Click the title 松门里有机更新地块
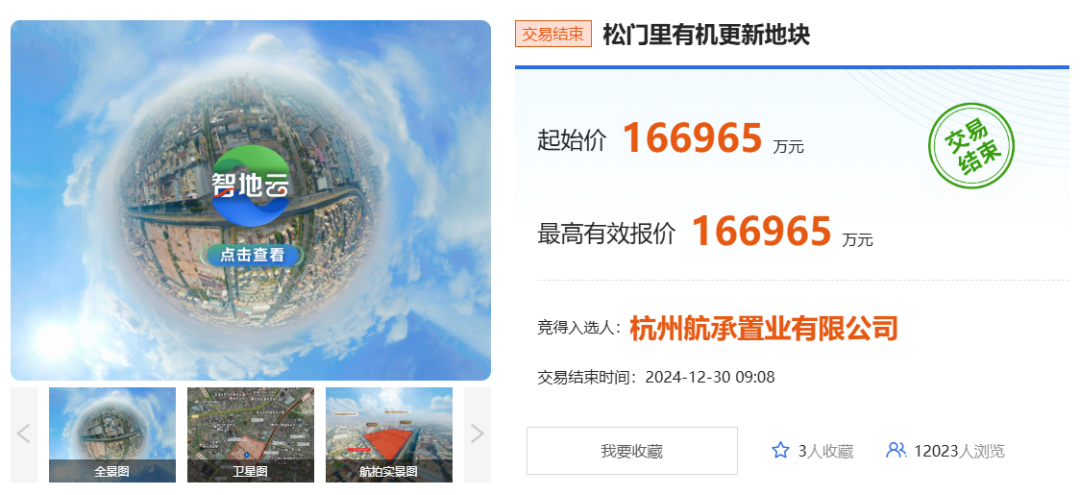The height and width of the screenshot is (495, 1080). click(706, 34)
